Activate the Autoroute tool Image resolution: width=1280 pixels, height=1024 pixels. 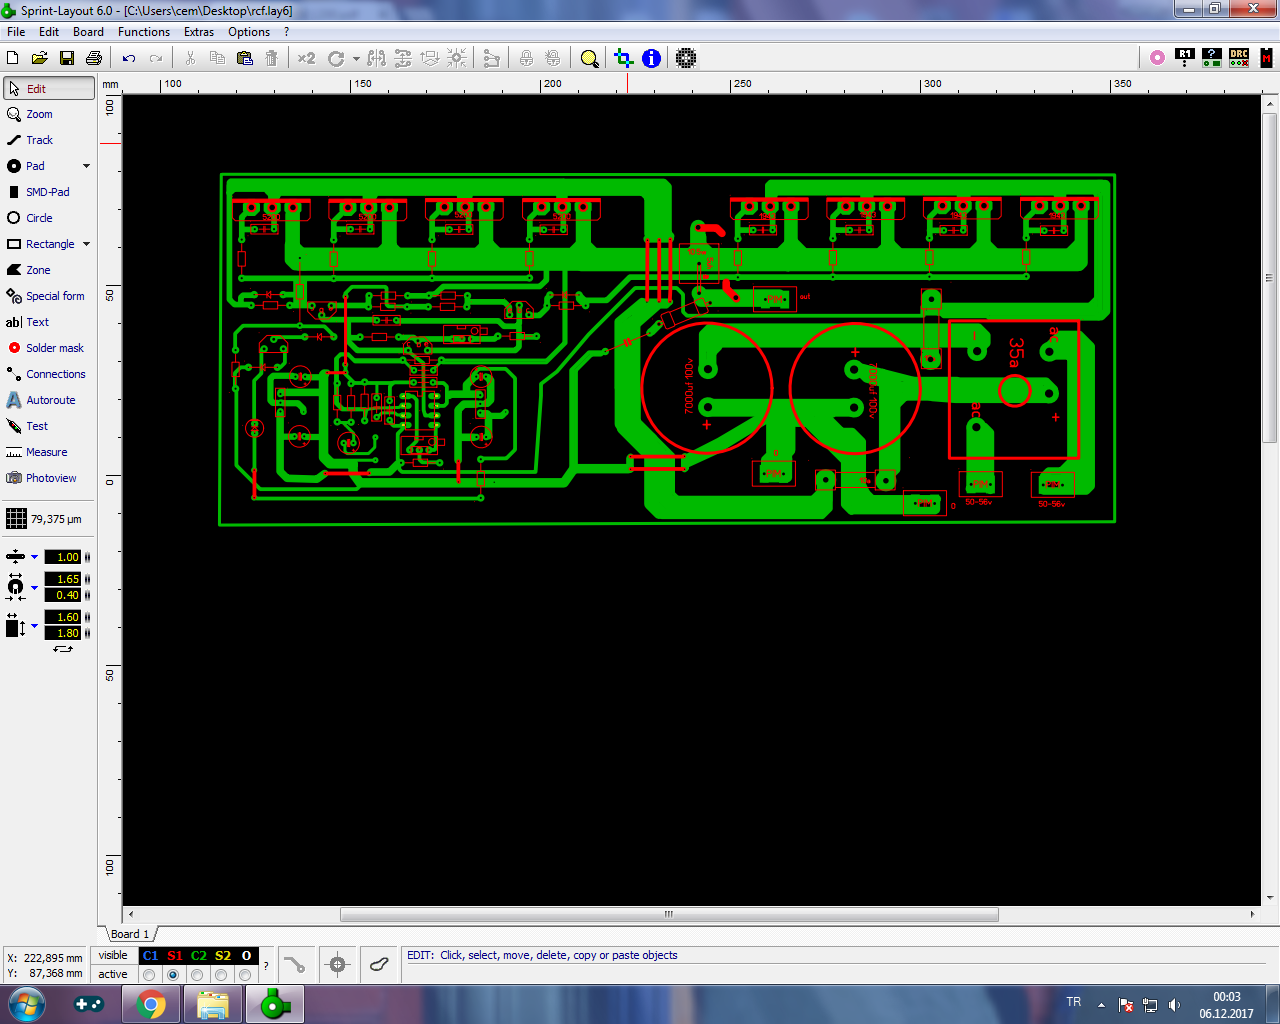click(x=50, y=400)
